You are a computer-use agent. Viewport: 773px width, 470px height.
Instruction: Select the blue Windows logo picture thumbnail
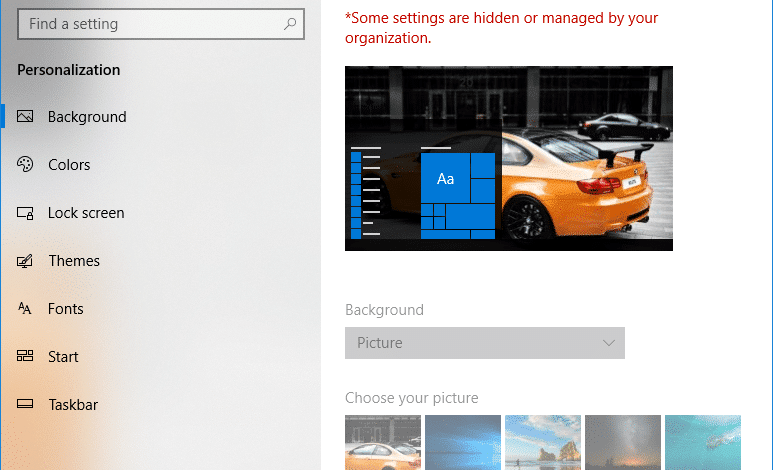point(463,442)
